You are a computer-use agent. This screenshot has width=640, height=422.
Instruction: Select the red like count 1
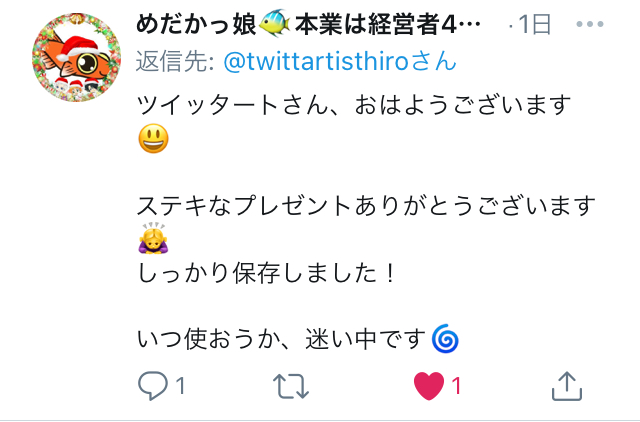coord(456,386)
